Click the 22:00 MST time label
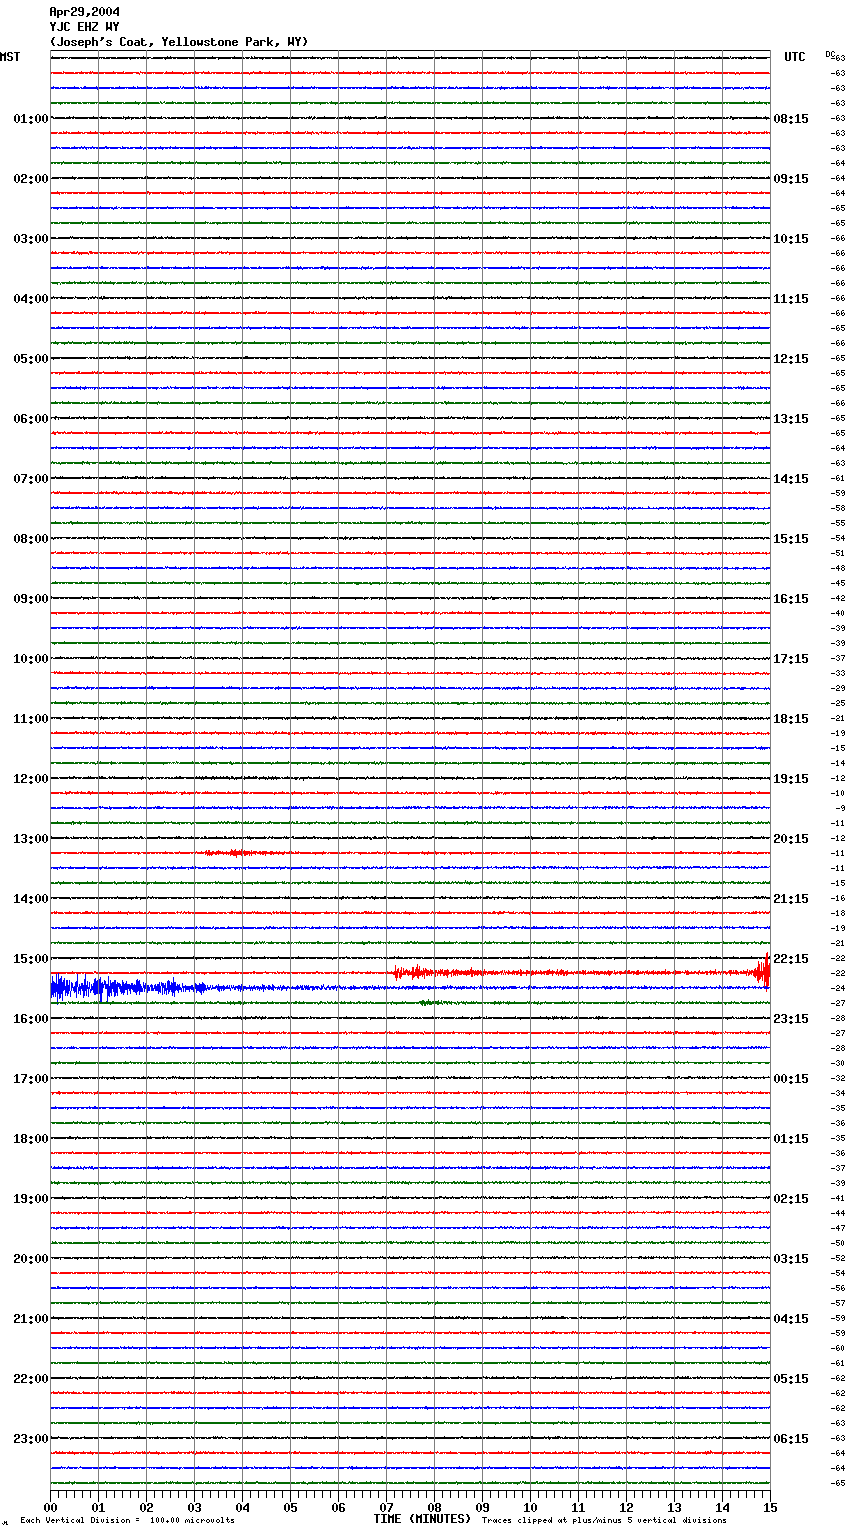The width and height of the screenshot is (850, 1534). pyautogui.click(x=31, y=1379)
